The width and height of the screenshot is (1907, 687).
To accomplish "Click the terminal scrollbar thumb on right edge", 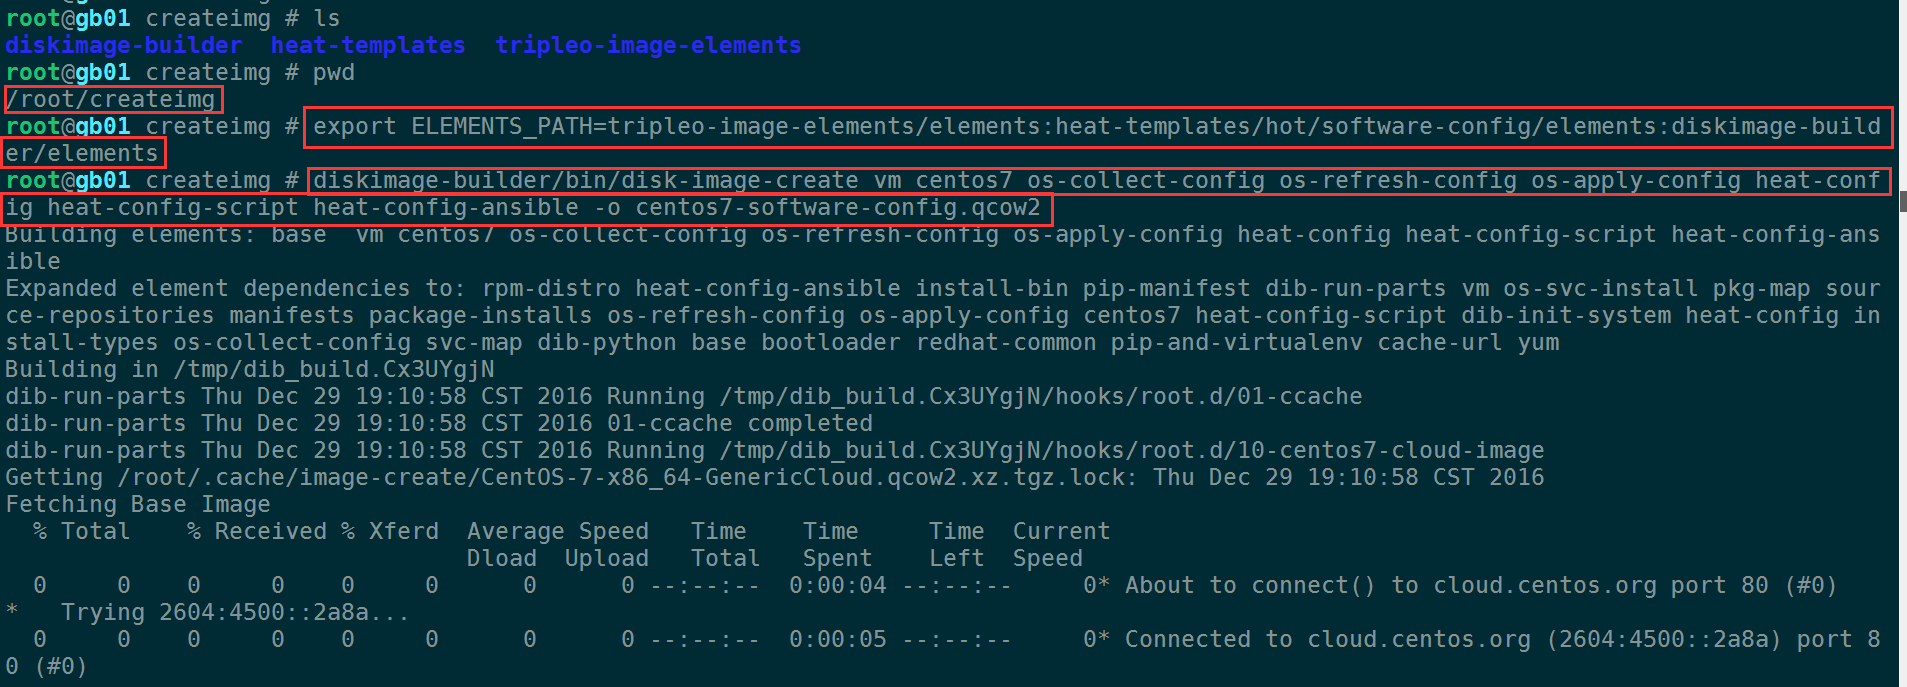I will pyautogui.click(x=1902, y=201).
